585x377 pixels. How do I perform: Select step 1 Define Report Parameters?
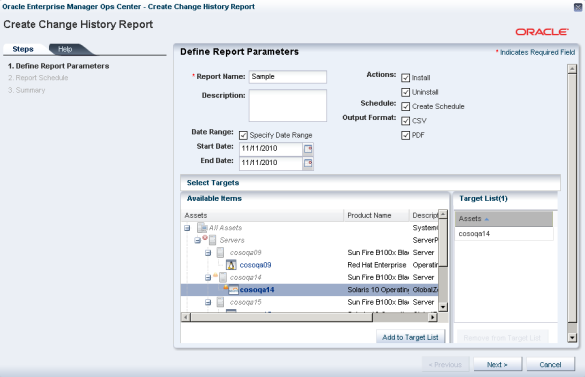[59, 66]
